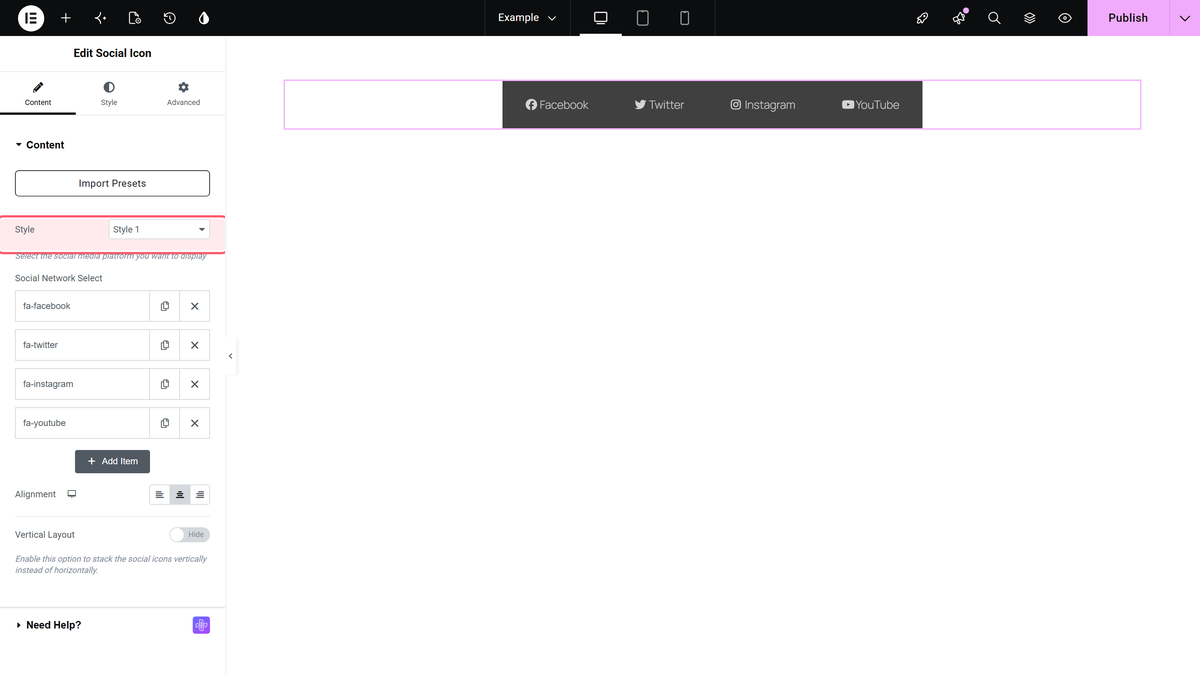Open the revision History clock icon

[x=170, y=18]
